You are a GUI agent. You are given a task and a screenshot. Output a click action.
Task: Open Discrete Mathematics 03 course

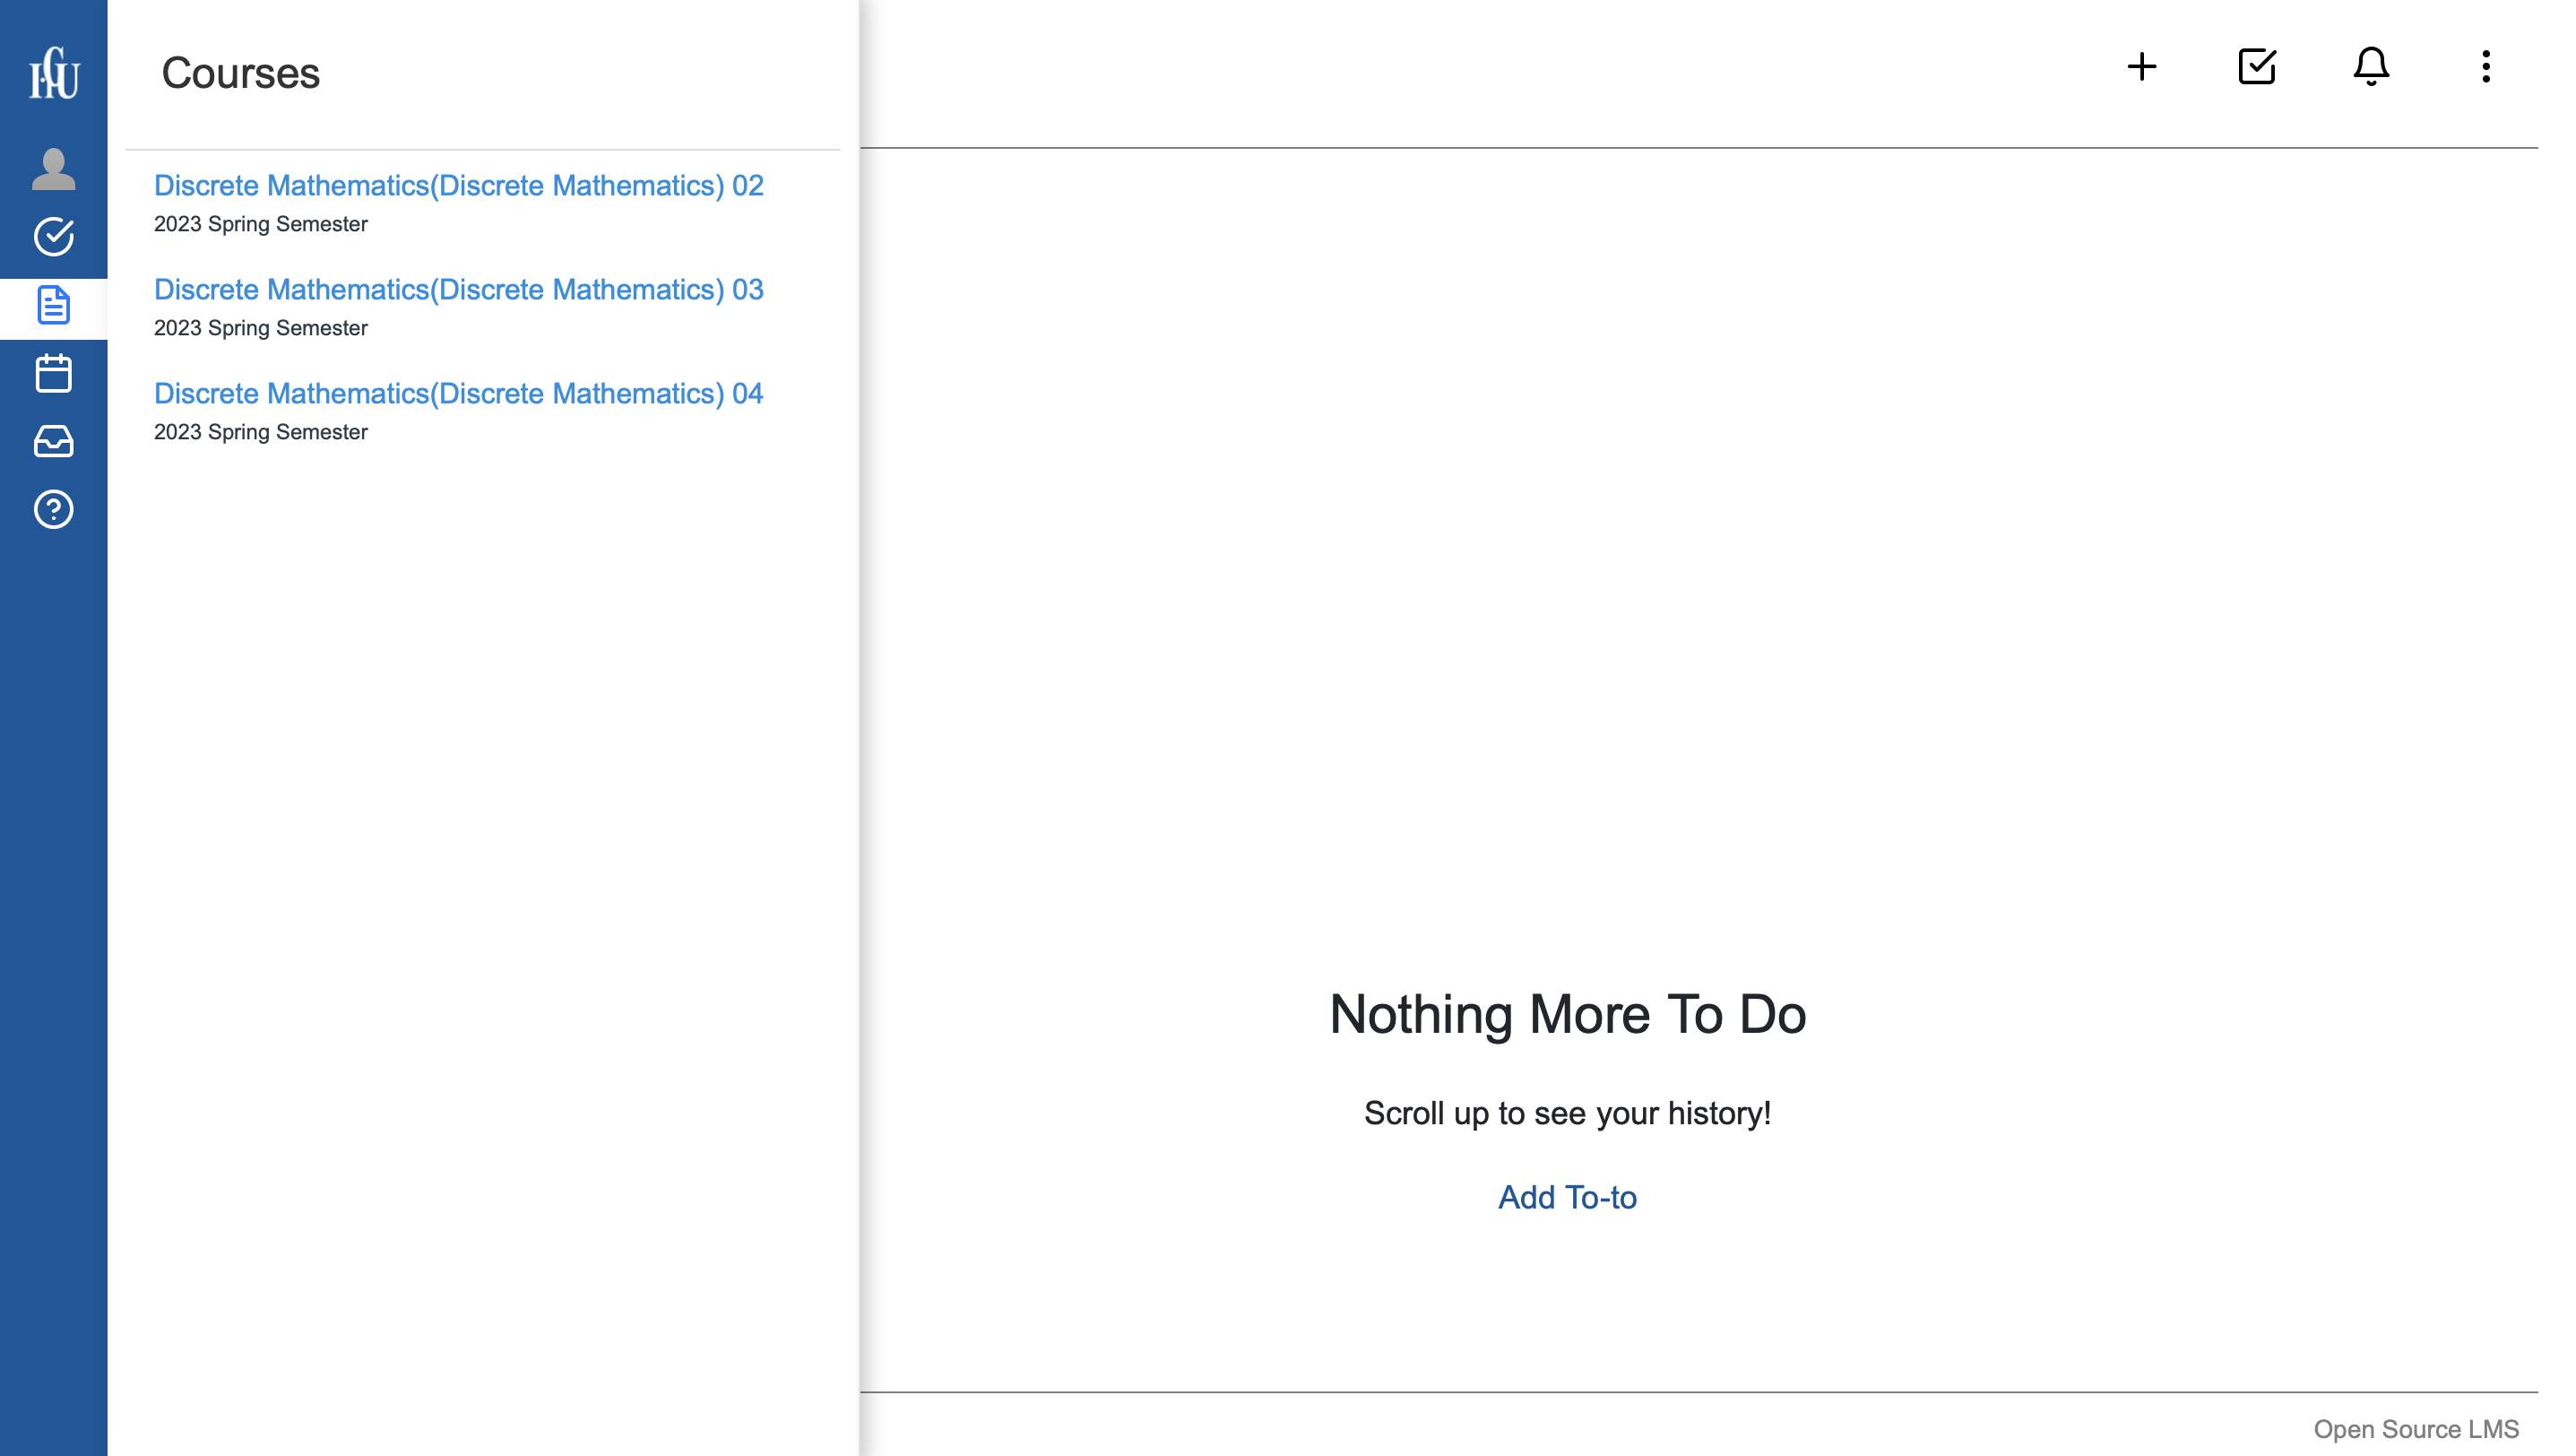(458, 290)
